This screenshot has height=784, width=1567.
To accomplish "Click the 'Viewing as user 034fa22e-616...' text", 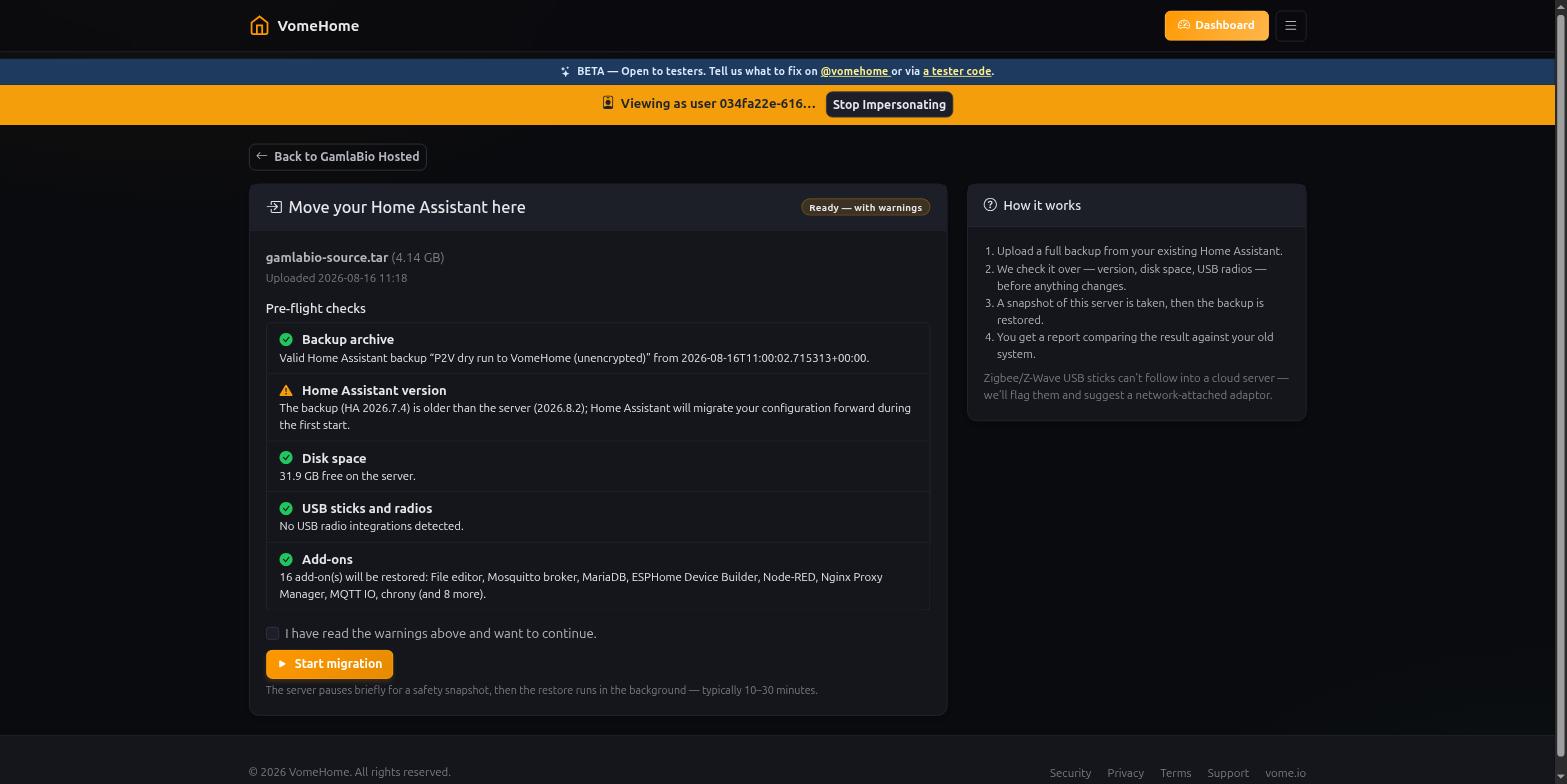I will 717,104.
